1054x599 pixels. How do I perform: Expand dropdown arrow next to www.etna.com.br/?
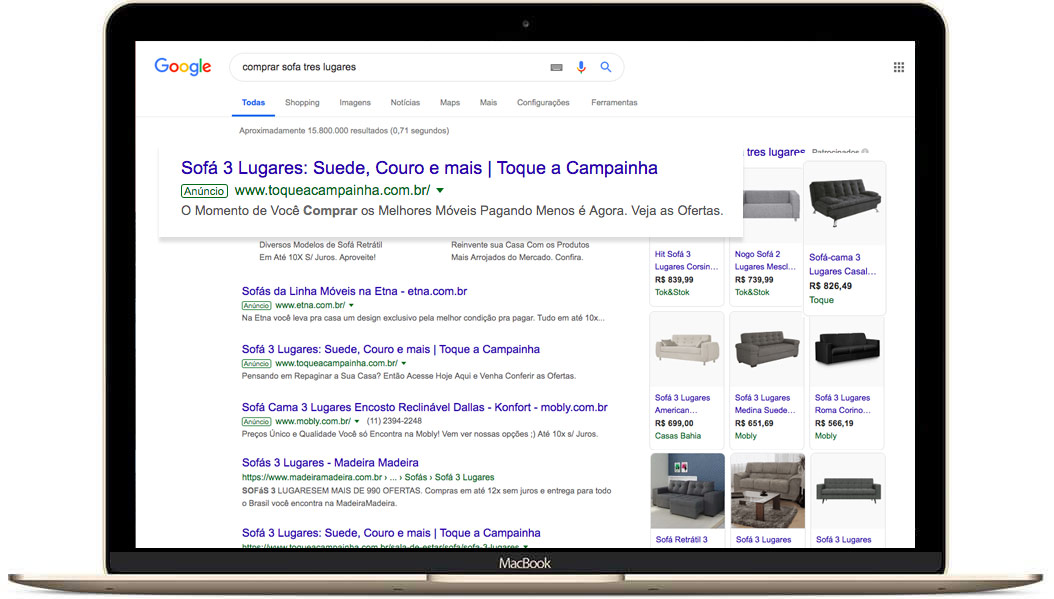click(352, 305)
